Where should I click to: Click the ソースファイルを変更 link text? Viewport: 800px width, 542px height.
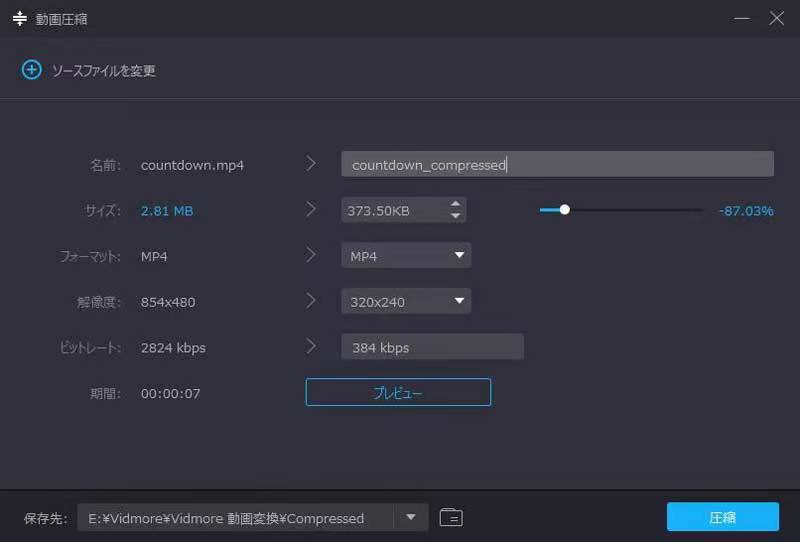pyautogui.click(x=103, y=71)
